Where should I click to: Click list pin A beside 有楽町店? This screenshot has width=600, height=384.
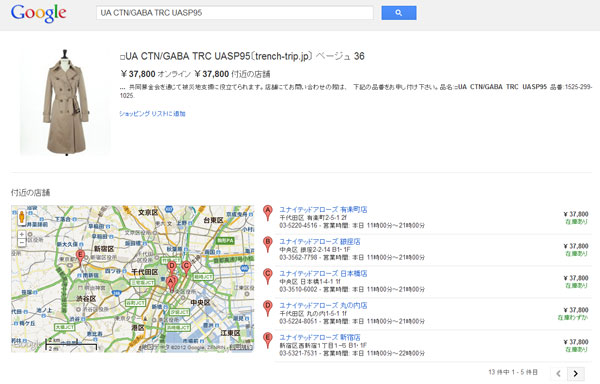coord(267,213)
